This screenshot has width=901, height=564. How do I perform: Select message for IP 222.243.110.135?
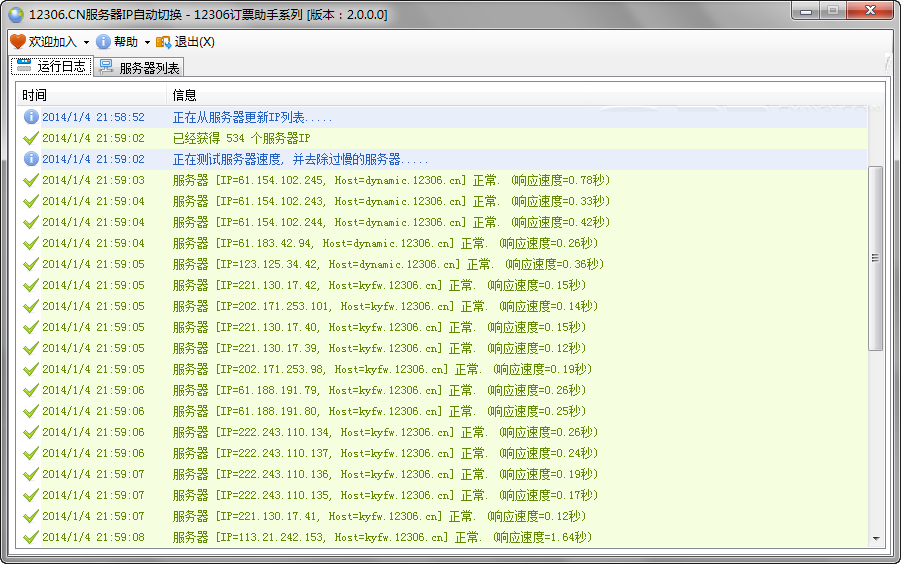pyautogui.click(x=385, y=495)
